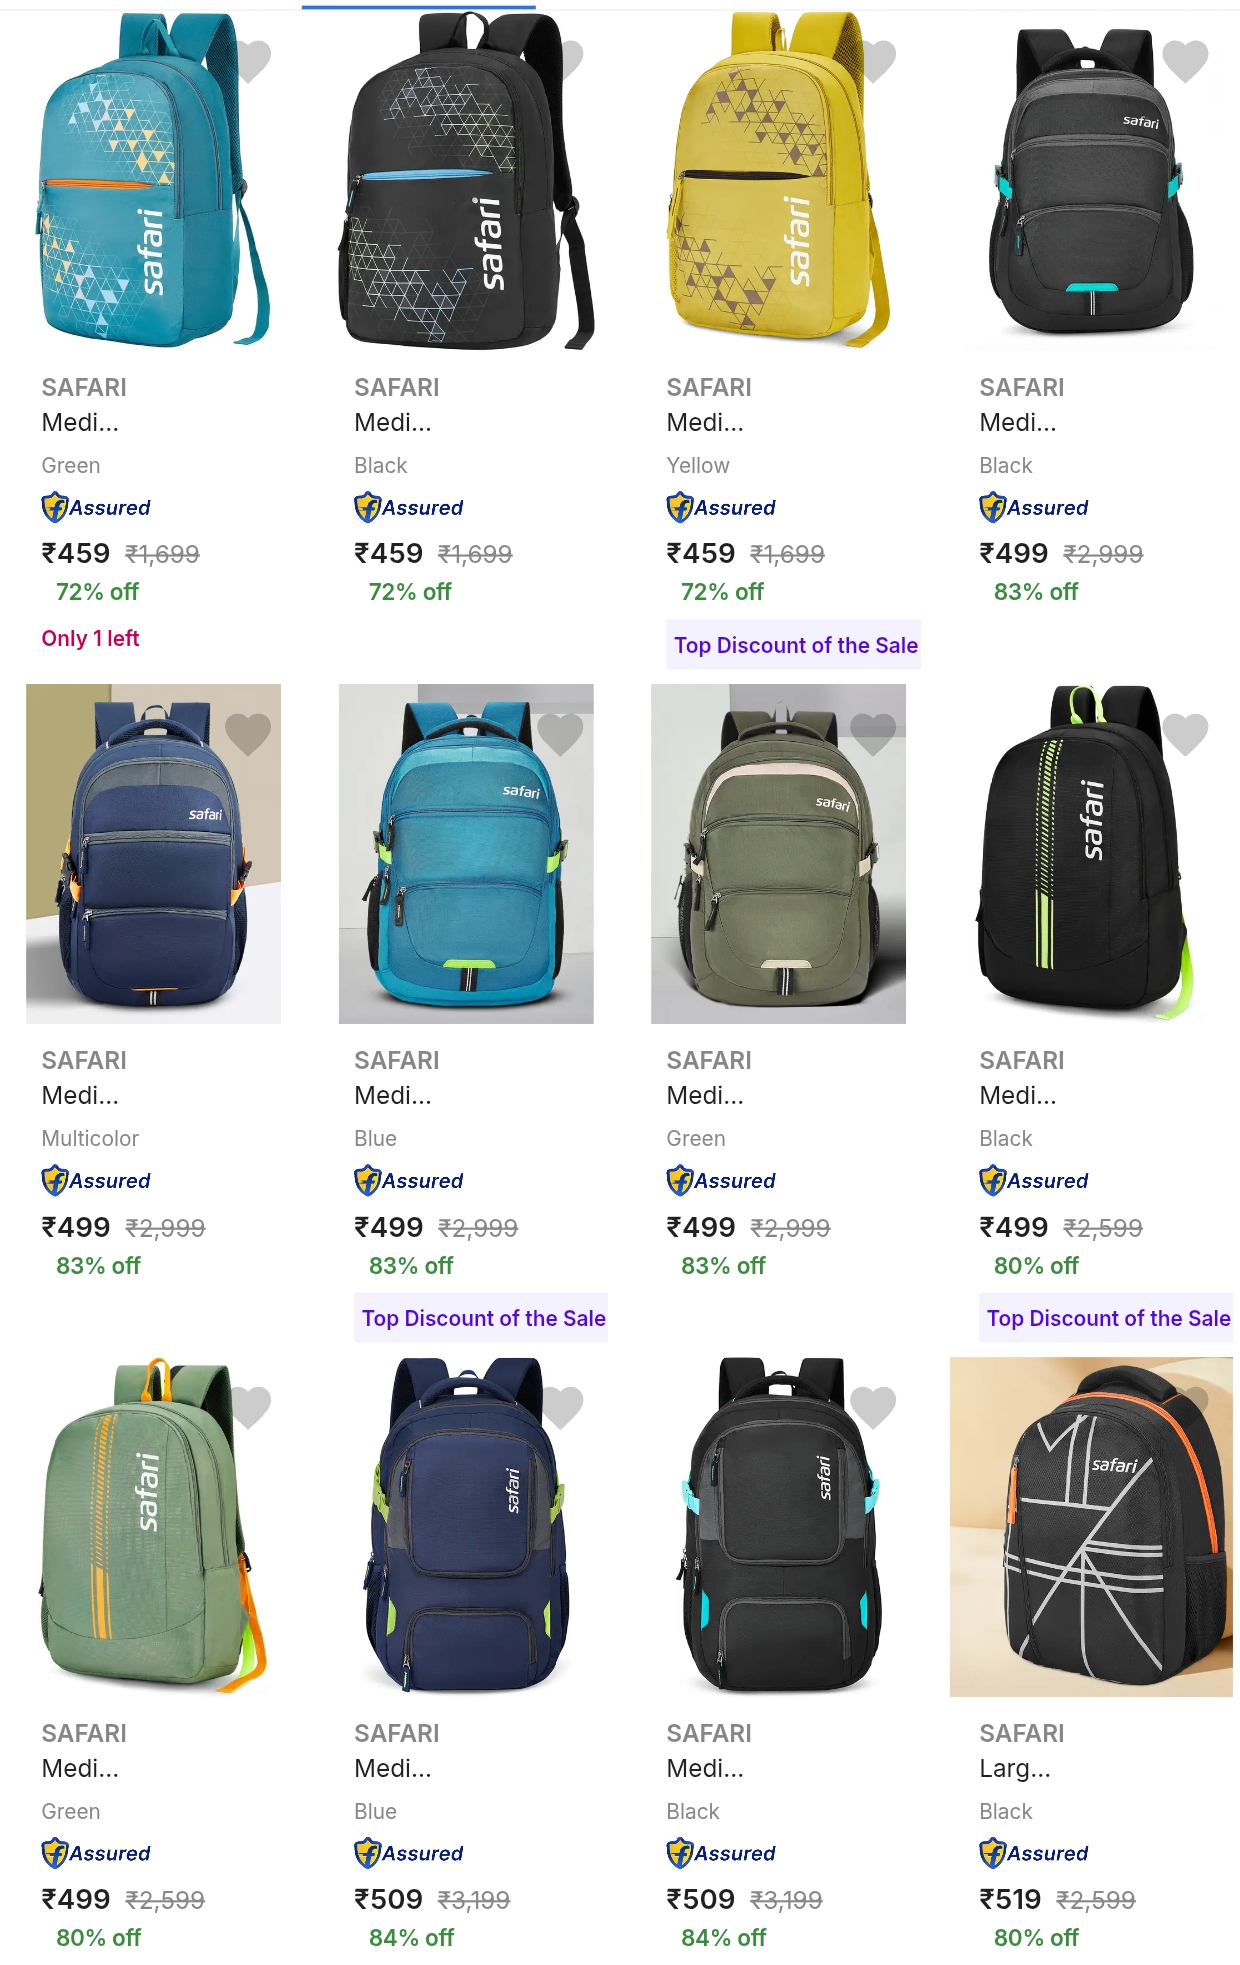Select the Assured badge on multicolor backpack
The height and width of the screenshot is (1965, 1240).
(x=96, y=1181)
